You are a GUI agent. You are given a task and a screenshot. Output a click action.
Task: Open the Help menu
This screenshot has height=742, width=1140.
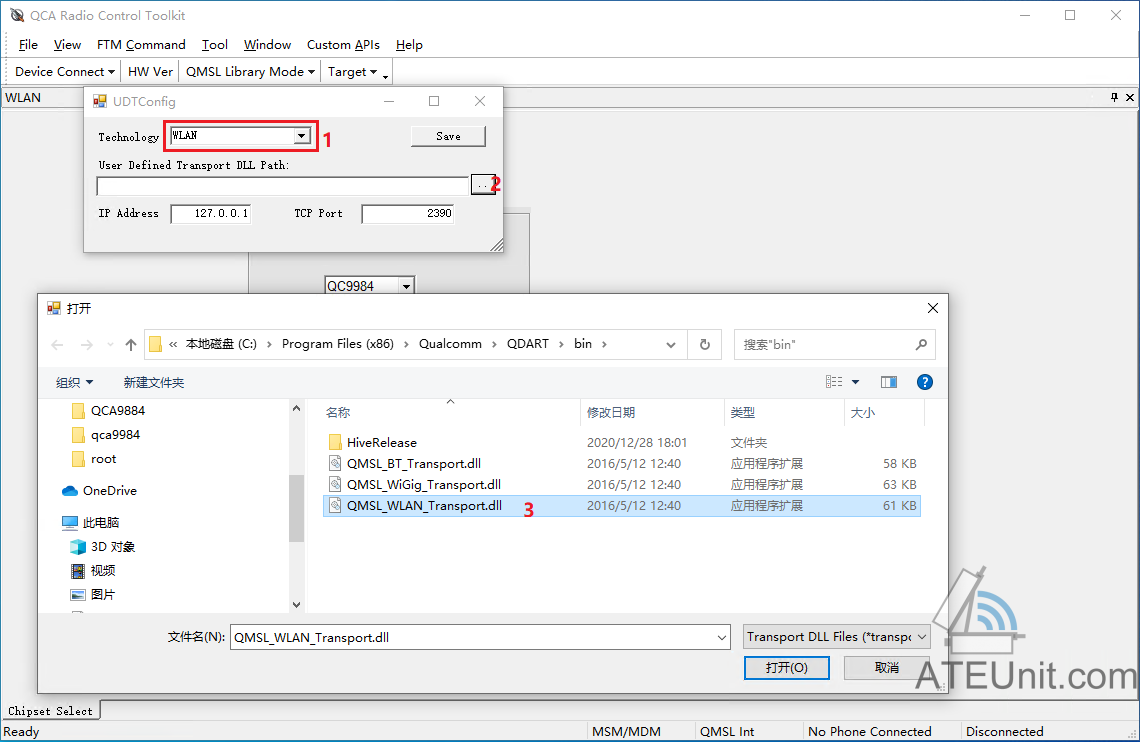click(x=409, y=45)
